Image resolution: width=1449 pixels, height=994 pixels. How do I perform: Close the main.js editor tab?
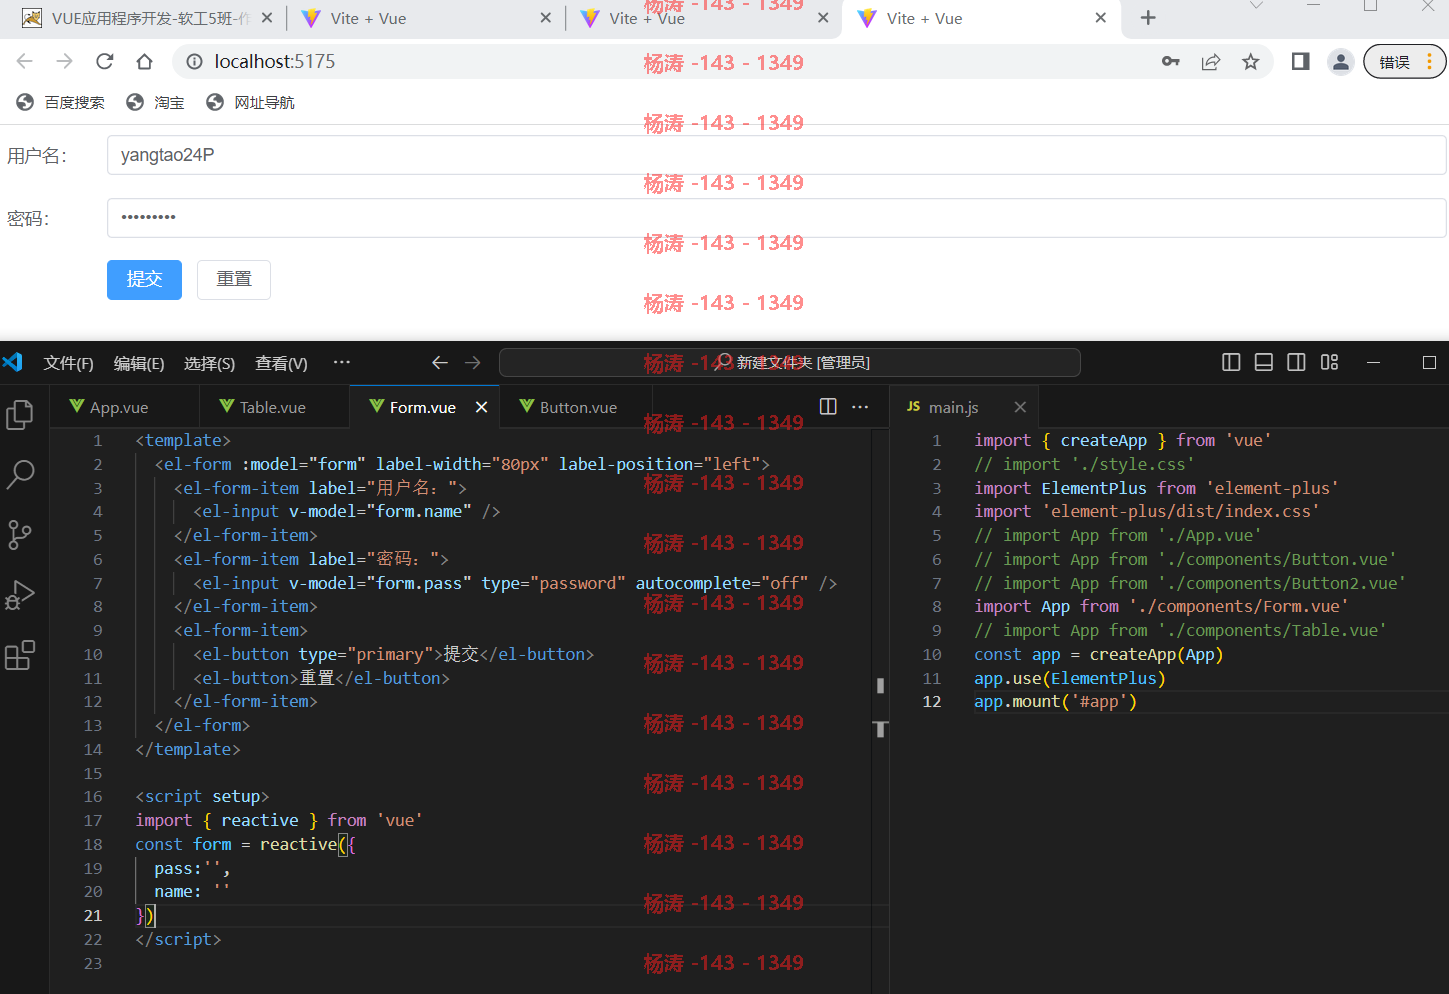coord(1020,407)
